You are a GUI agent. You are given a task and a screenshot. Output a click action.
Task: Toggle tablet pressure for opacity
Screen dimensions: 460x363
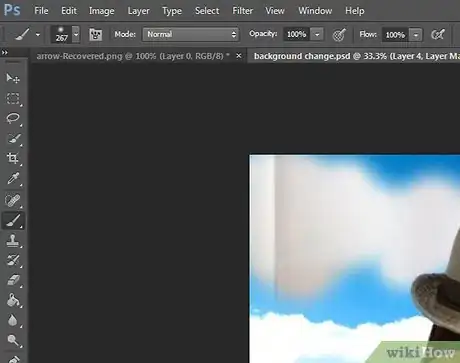[x=339, y=35]
